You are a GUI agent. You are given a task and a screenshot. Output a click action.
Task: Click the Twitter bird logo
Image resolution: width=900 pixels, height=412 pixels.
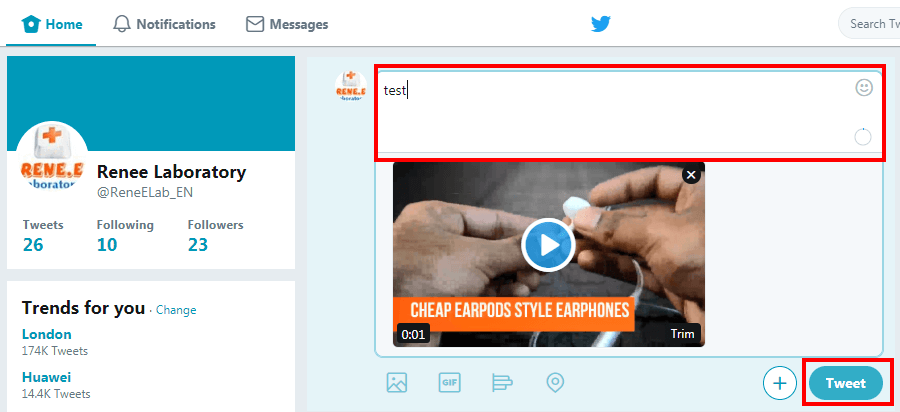click(x=600, y=23)
